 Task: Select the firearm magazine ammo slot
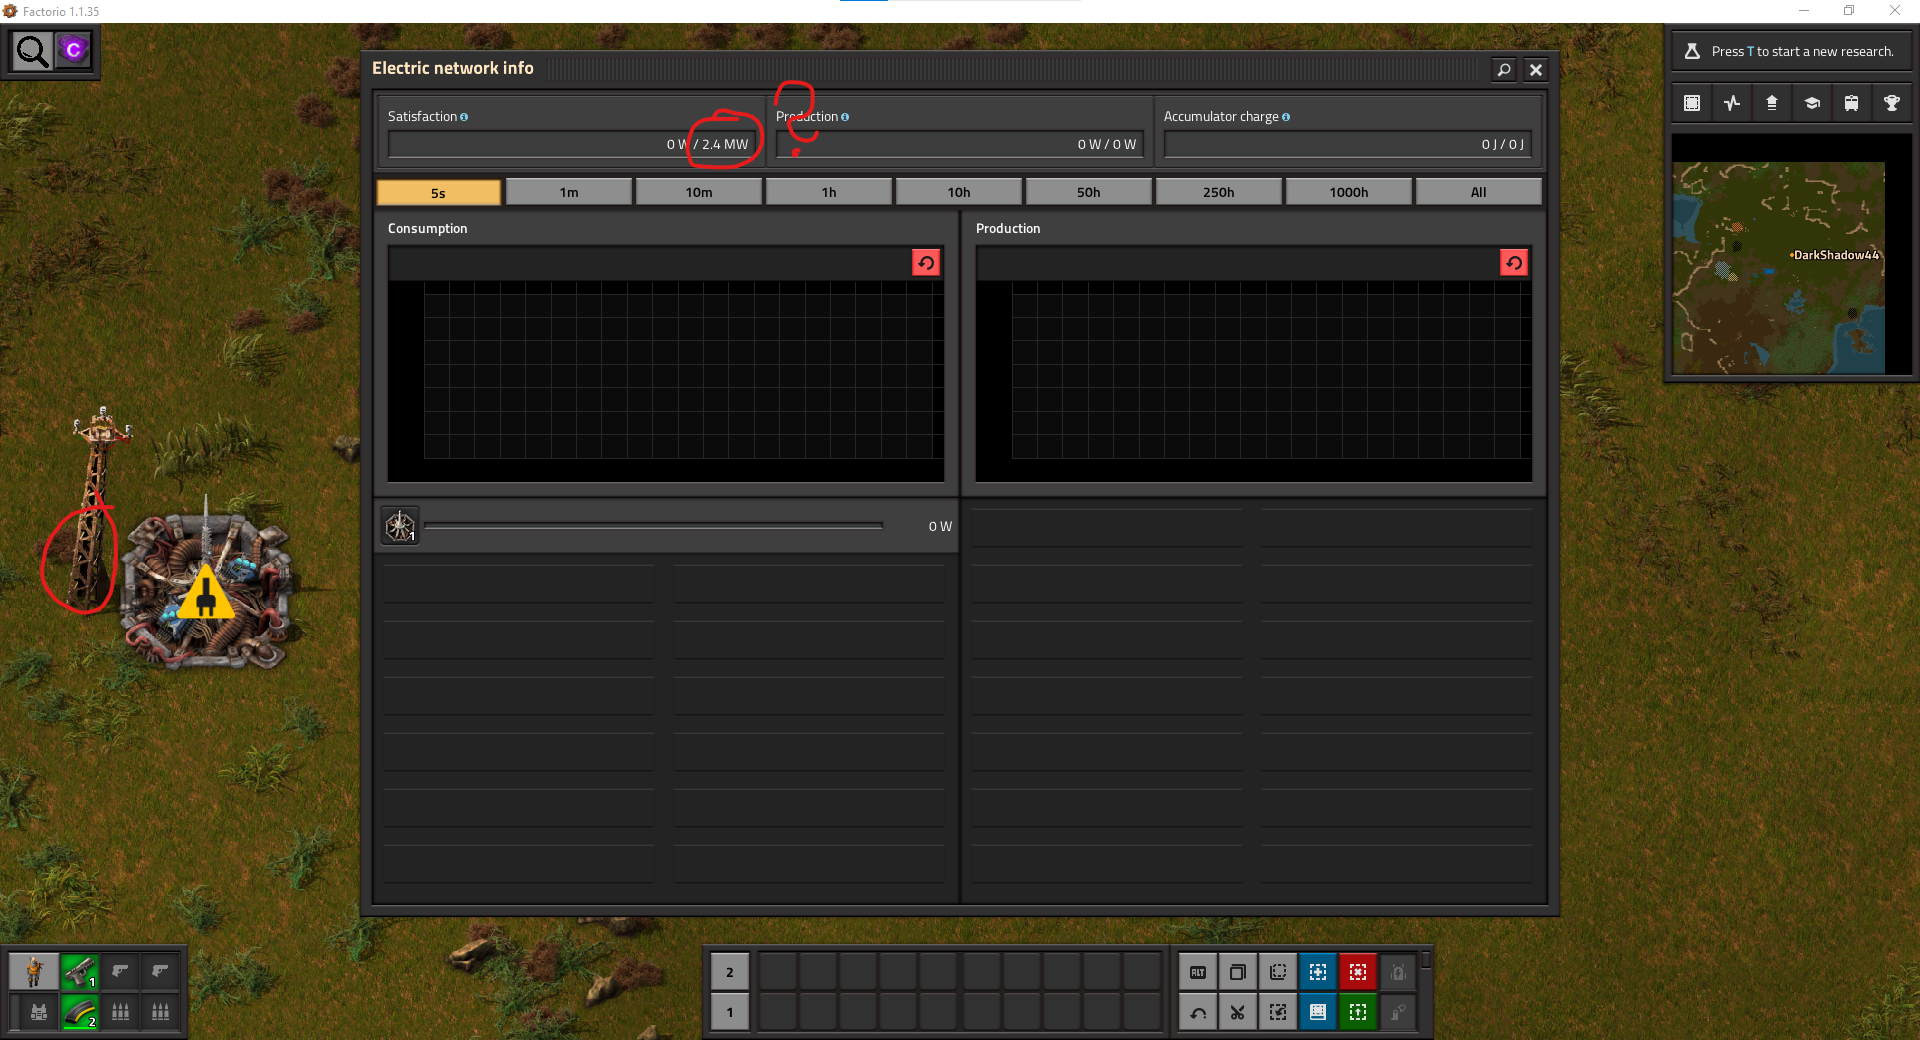(79, 1012)
